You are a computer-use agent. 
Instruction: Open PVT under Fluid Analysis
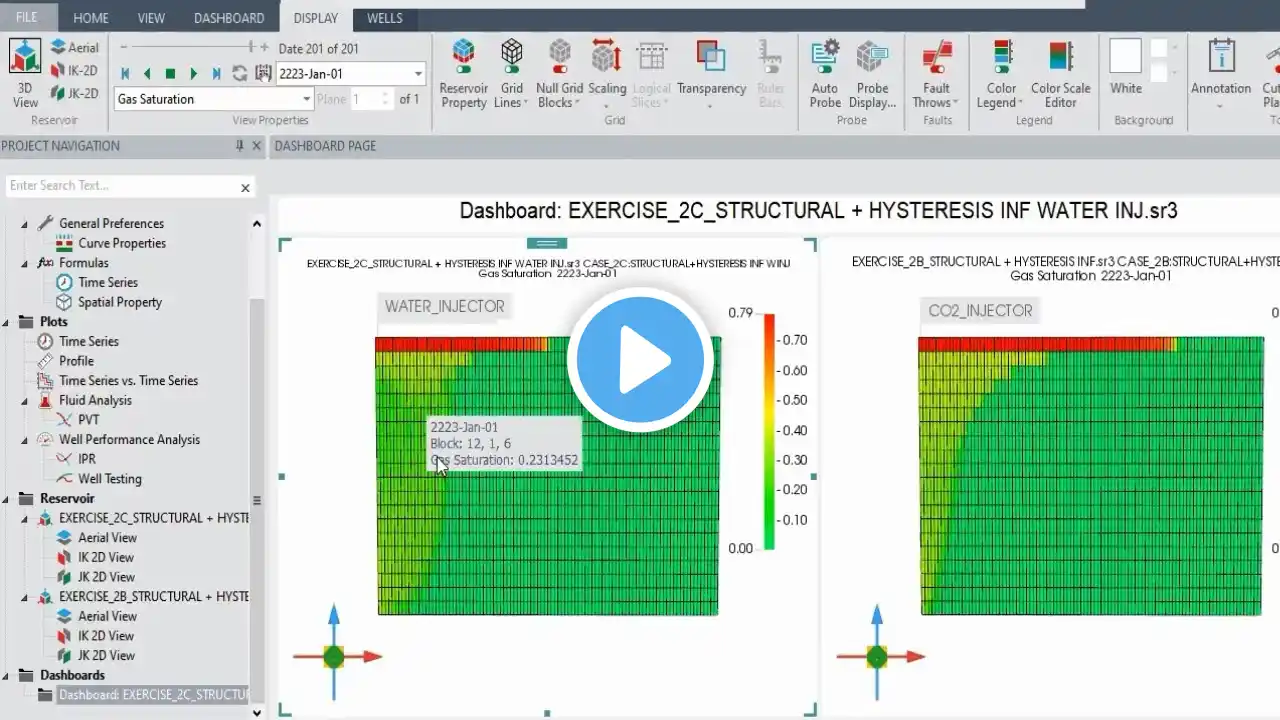pos(88,420)
